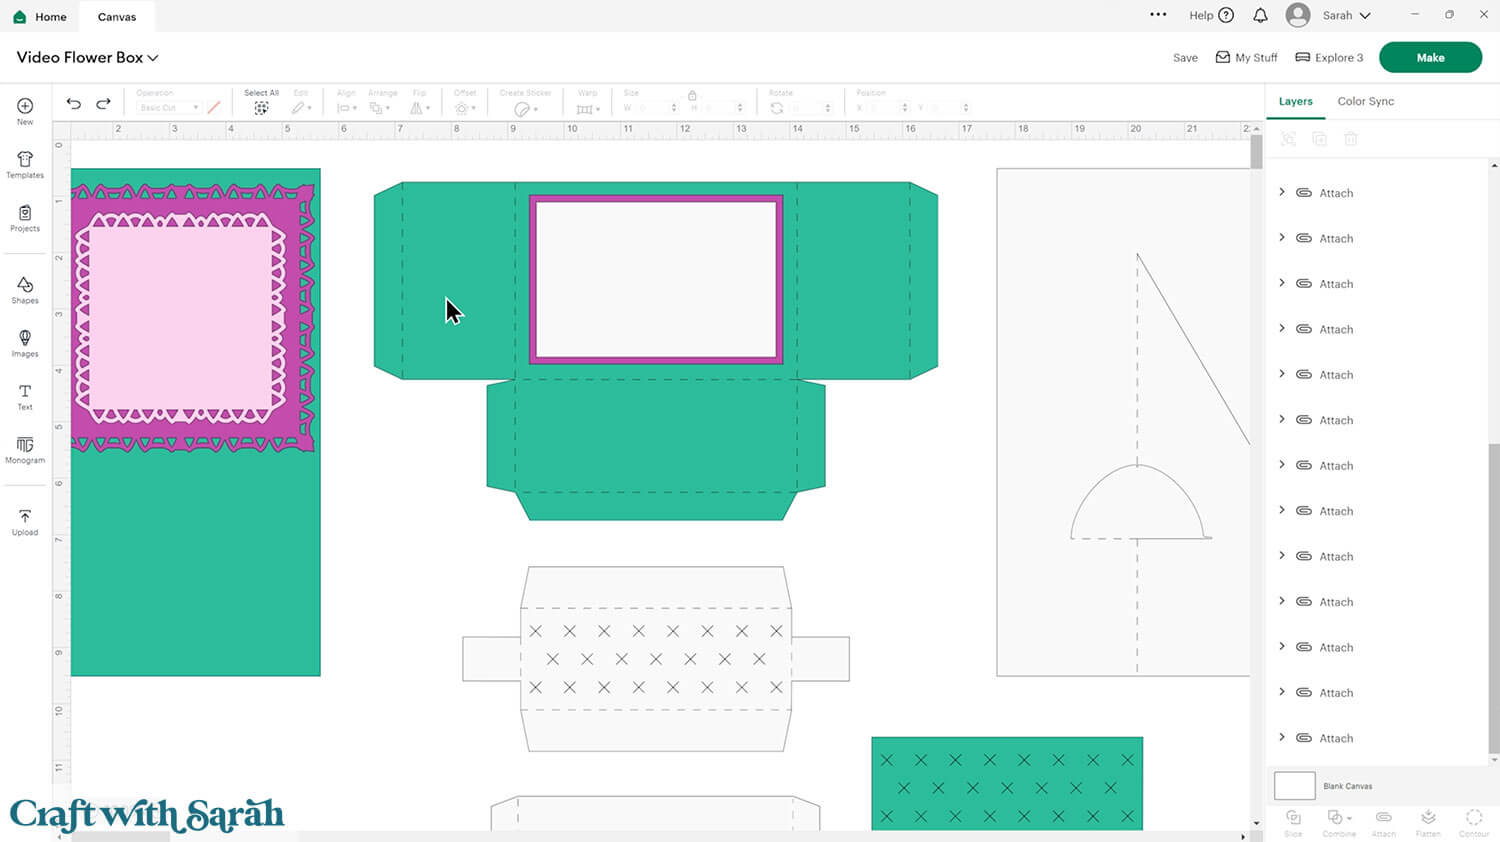Click the linetype color swatch beside Operation

(x=214, y=107)
